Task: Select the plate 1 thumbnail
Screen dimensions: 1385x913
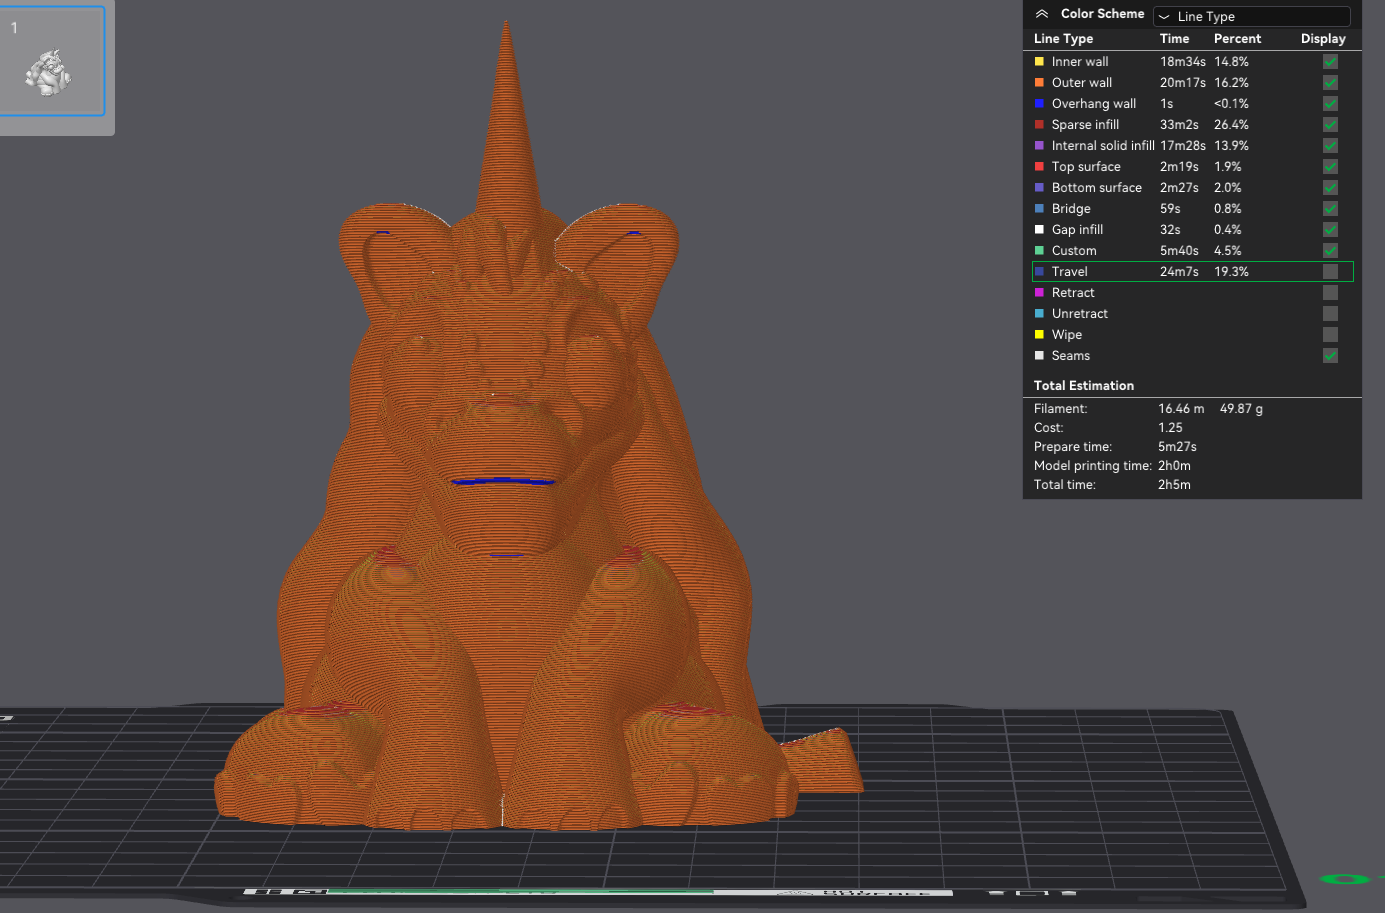Action: coord(53,61)
